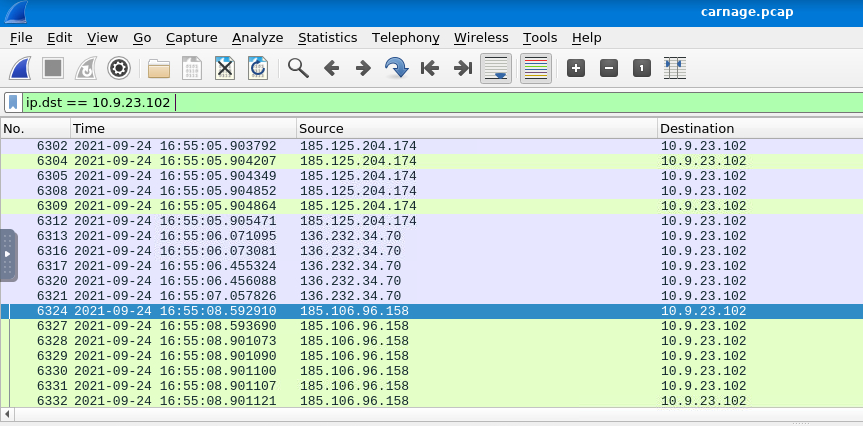The height and width of the screenshot is (426, 863).
Task: Open capture options gear icon
Action: click(119, 68)
